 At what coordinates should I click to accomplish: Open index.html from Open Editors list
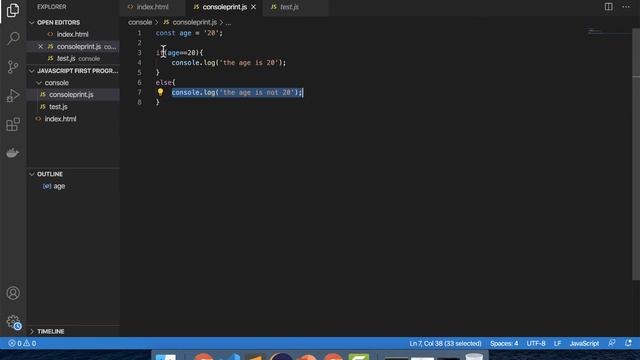[x=73, y=34]
